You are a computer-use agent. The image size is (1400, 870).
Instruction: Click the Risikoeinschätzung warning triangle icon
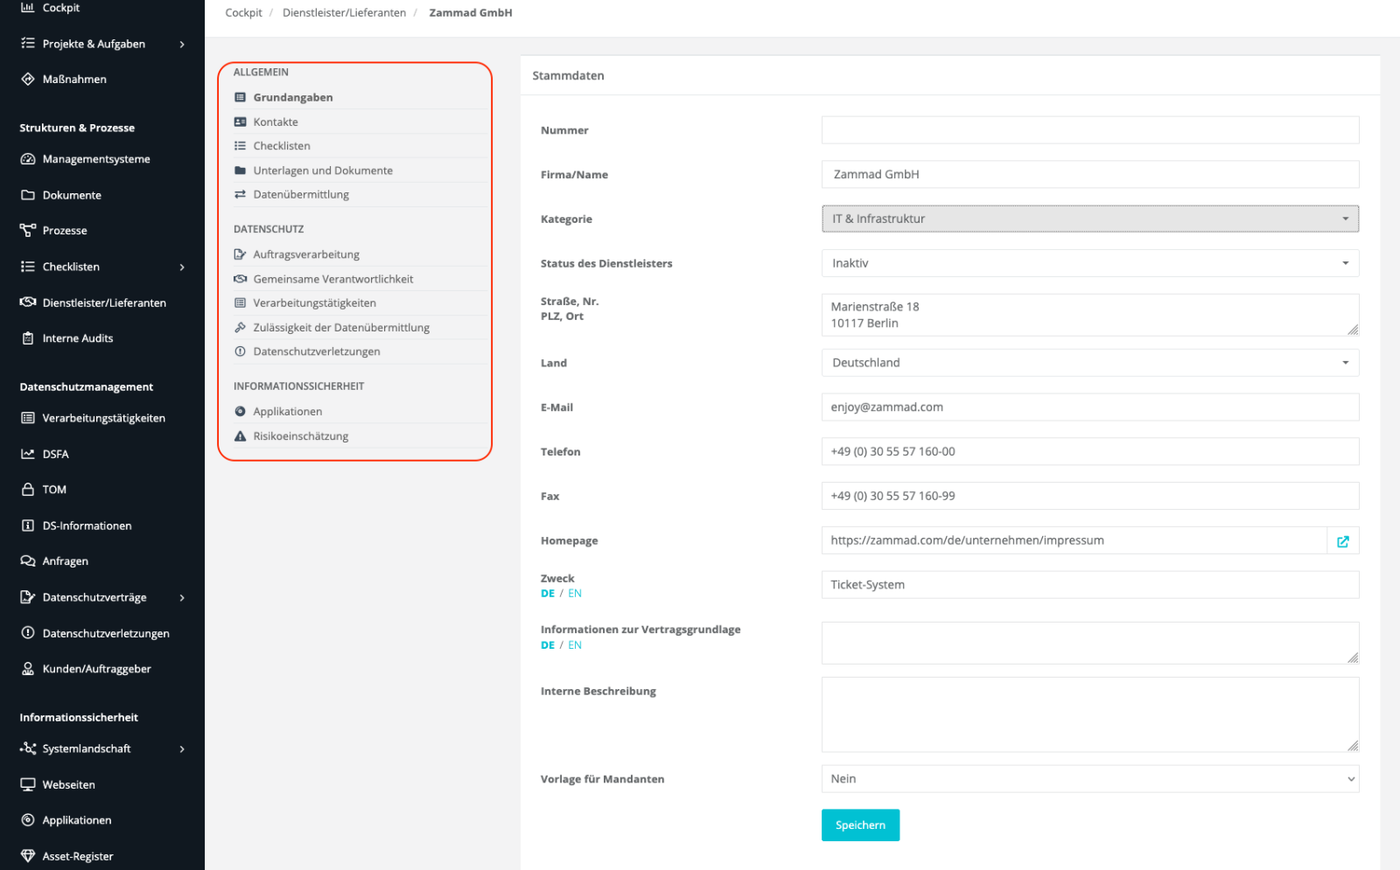(240, 436)
